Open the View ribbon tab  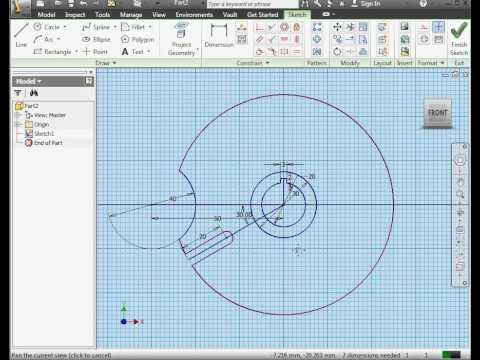[159, 15]
